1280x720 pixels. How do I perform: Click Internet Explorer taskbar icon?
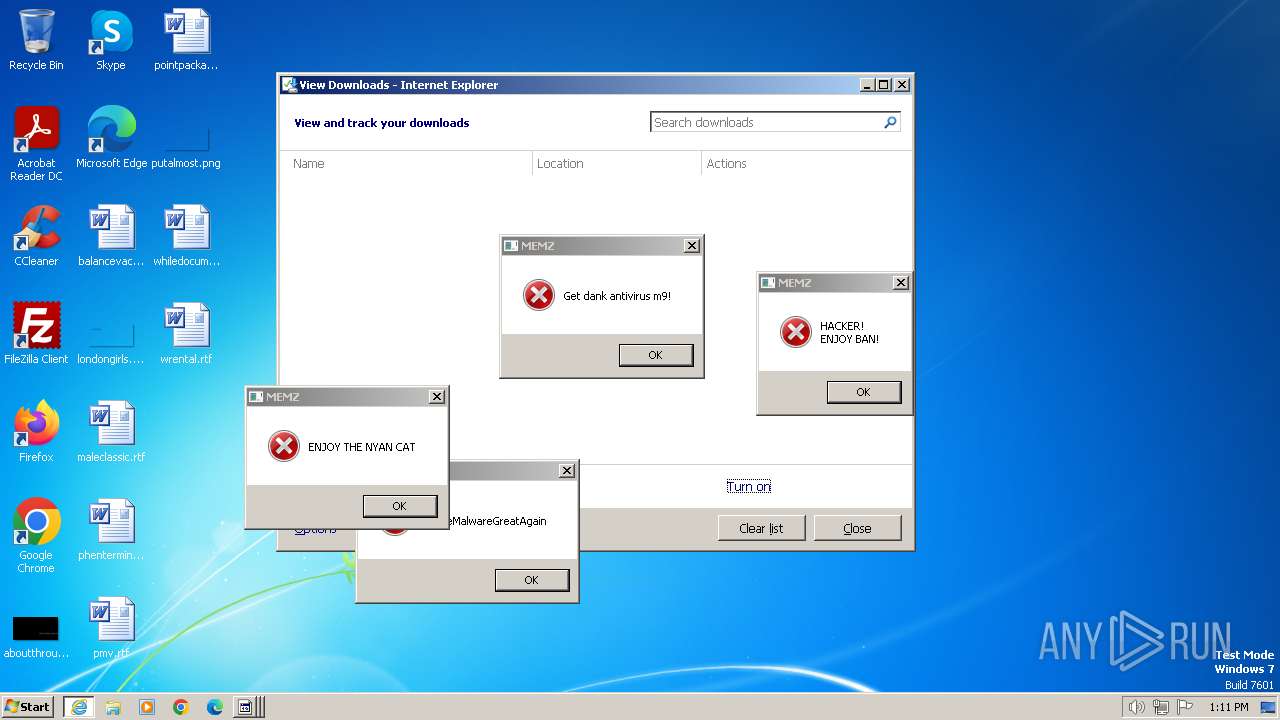[x=79, y=707]
